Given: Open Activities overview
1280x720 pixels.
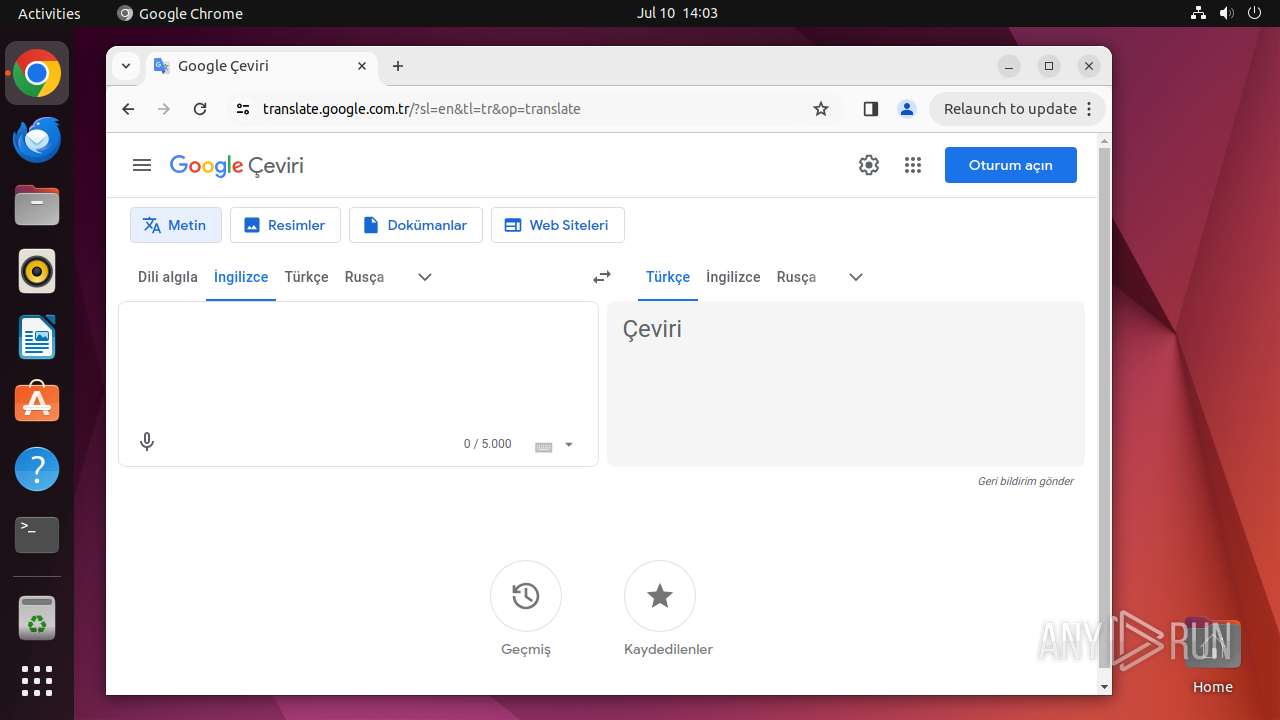Looking at the screenshot, I should click(x=49, y=13).
